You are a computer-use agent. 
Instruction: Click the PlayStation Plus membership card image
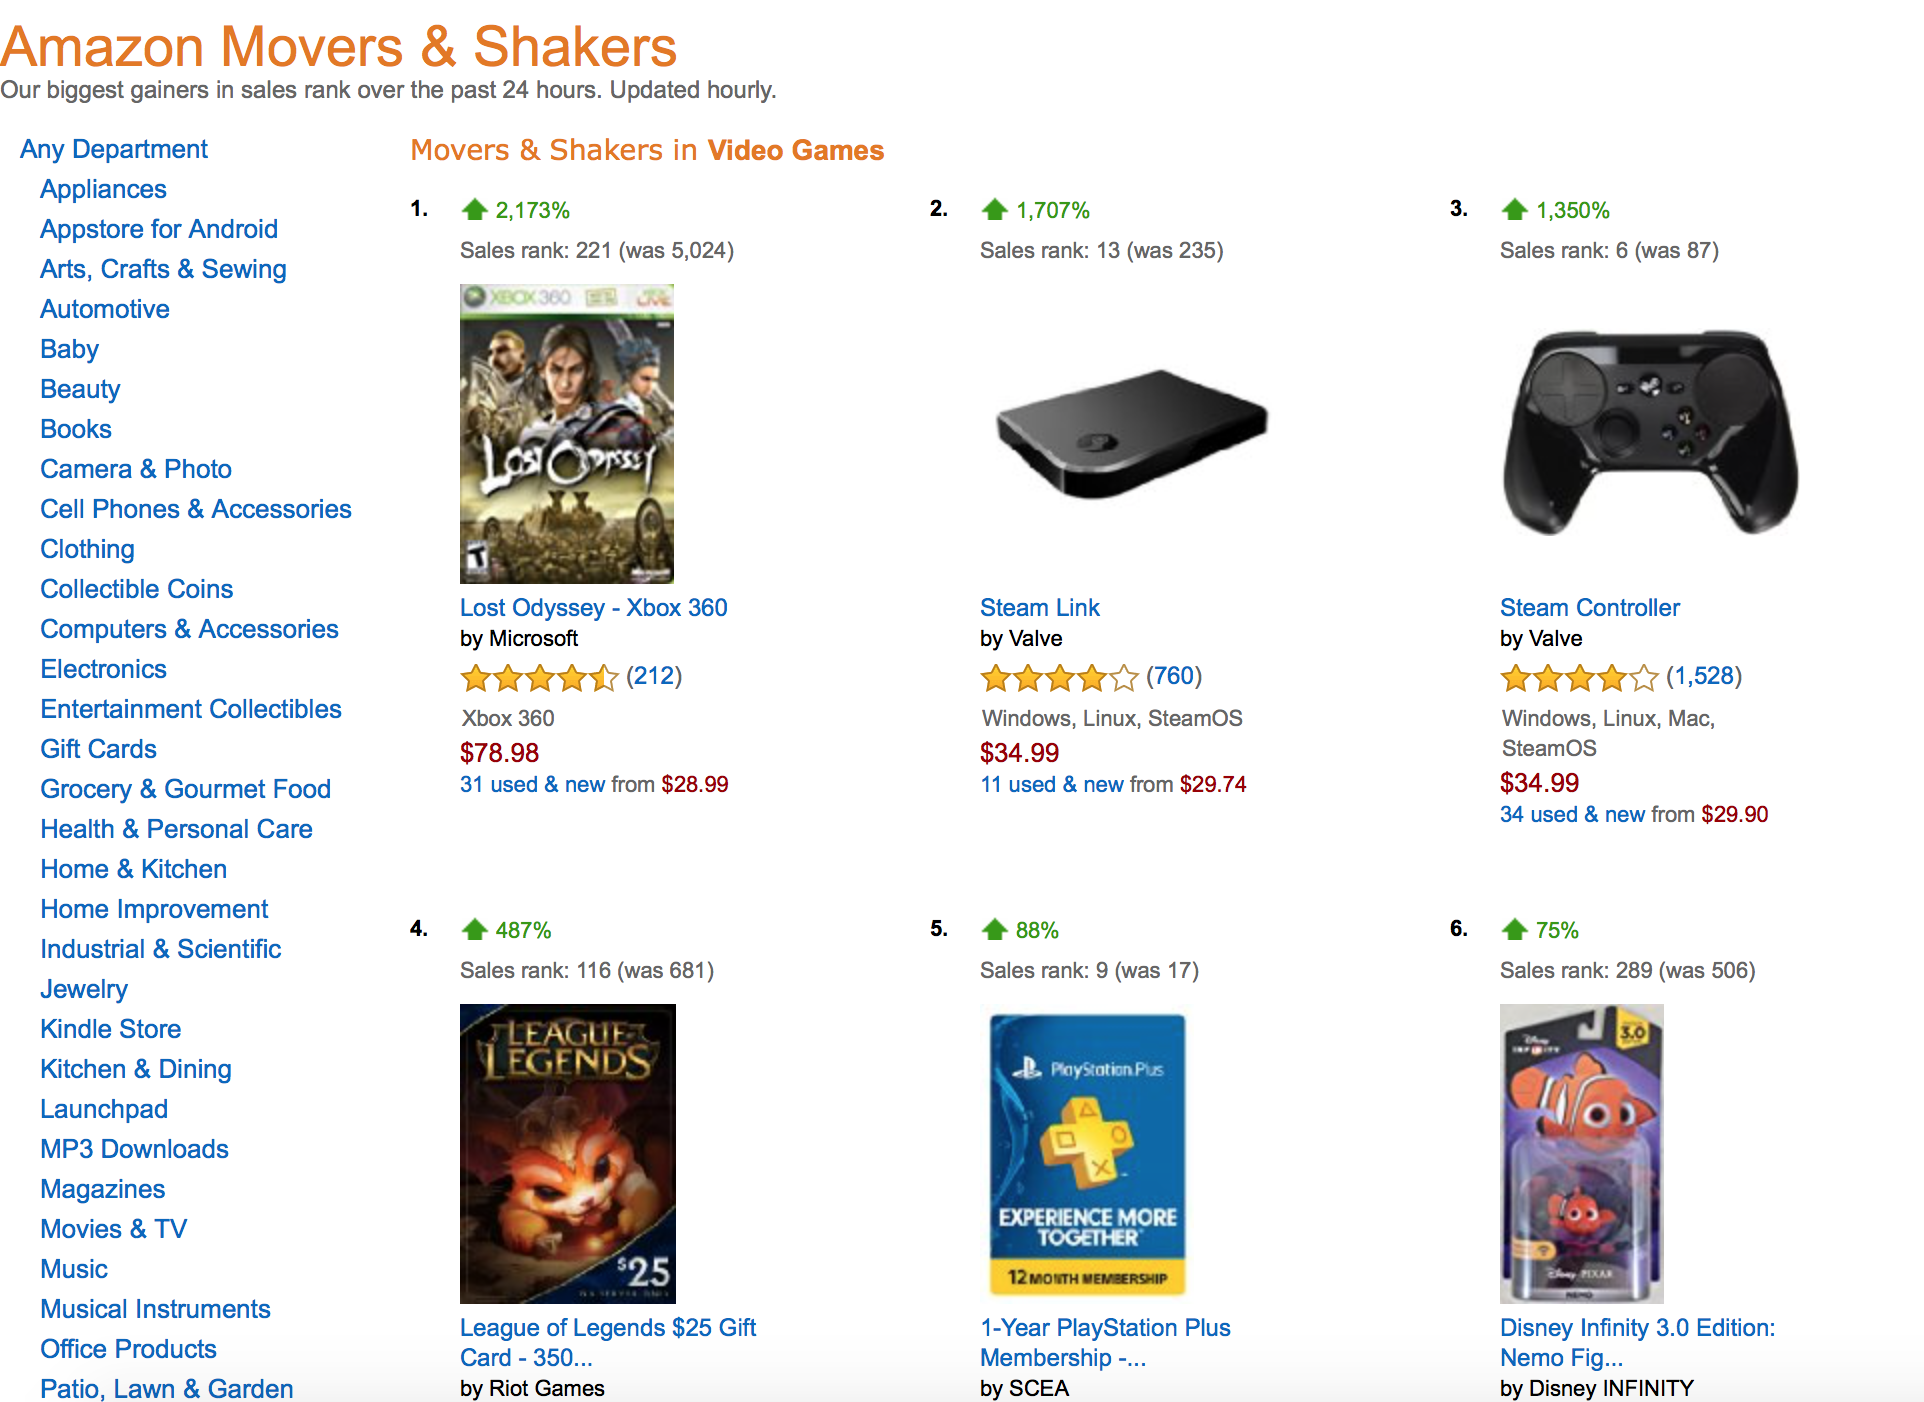(x=1087, y=1153)
